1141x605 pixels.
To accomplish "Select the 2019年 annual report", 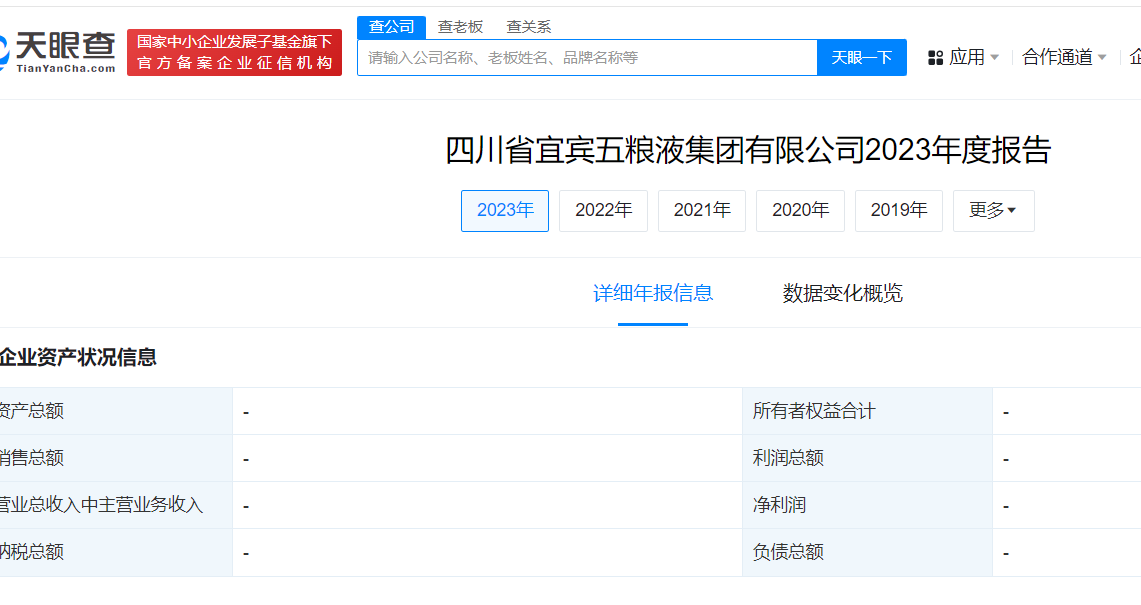I will pos(898,211).
